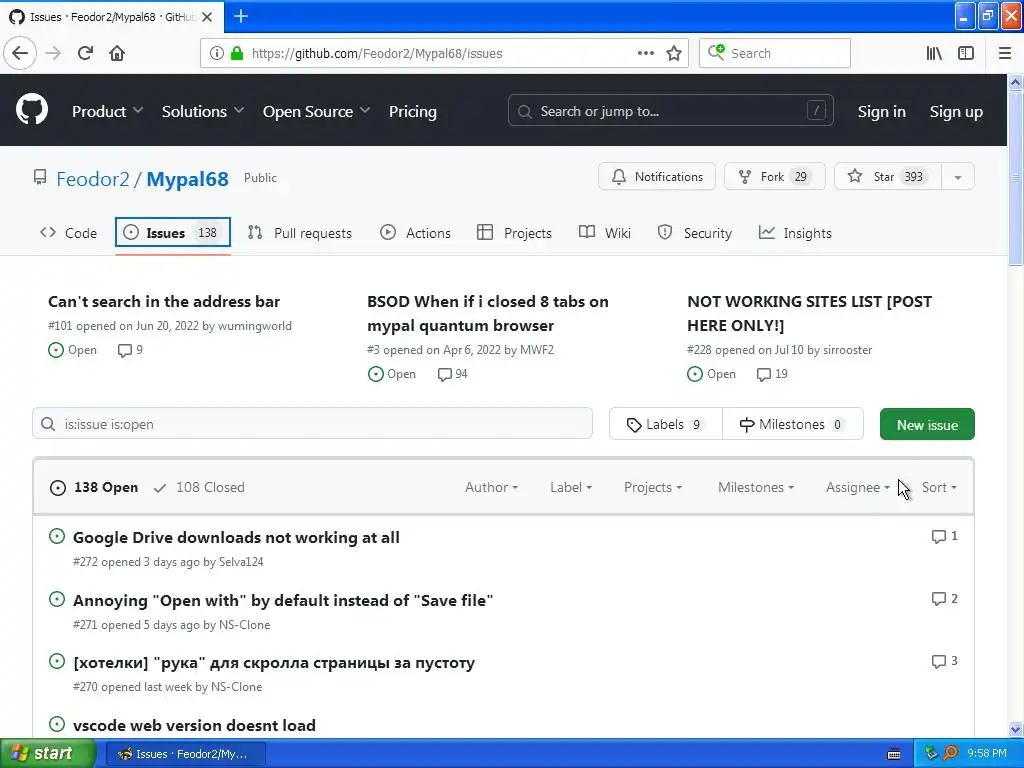Close the Issues Feodor2/Mypal68 tab
This screenshot has width=1024, height=768.
(207, 17)
